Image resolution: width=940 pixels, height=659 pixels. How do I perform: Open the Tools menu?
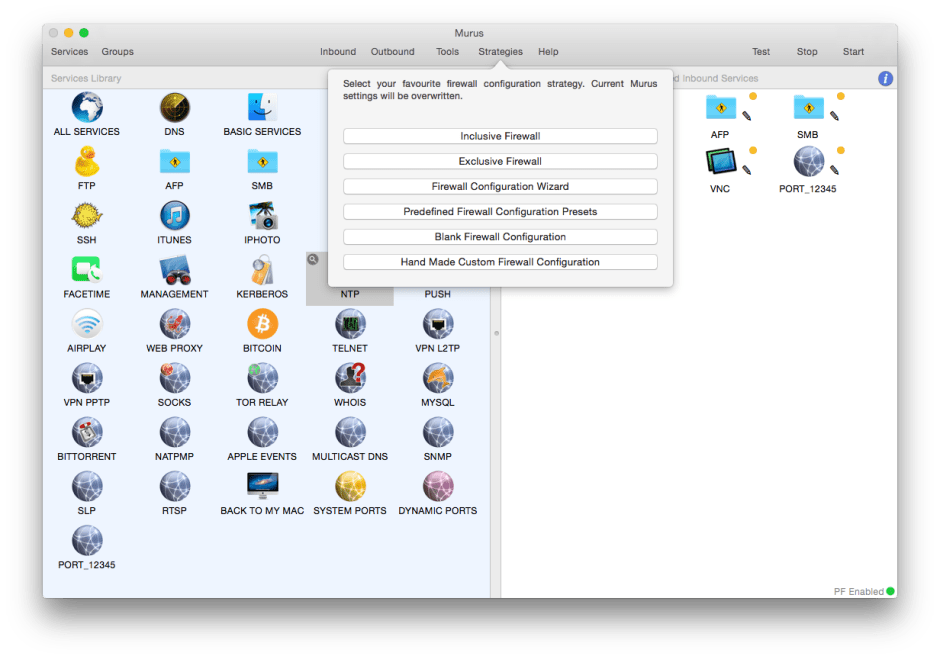(447, 51)
